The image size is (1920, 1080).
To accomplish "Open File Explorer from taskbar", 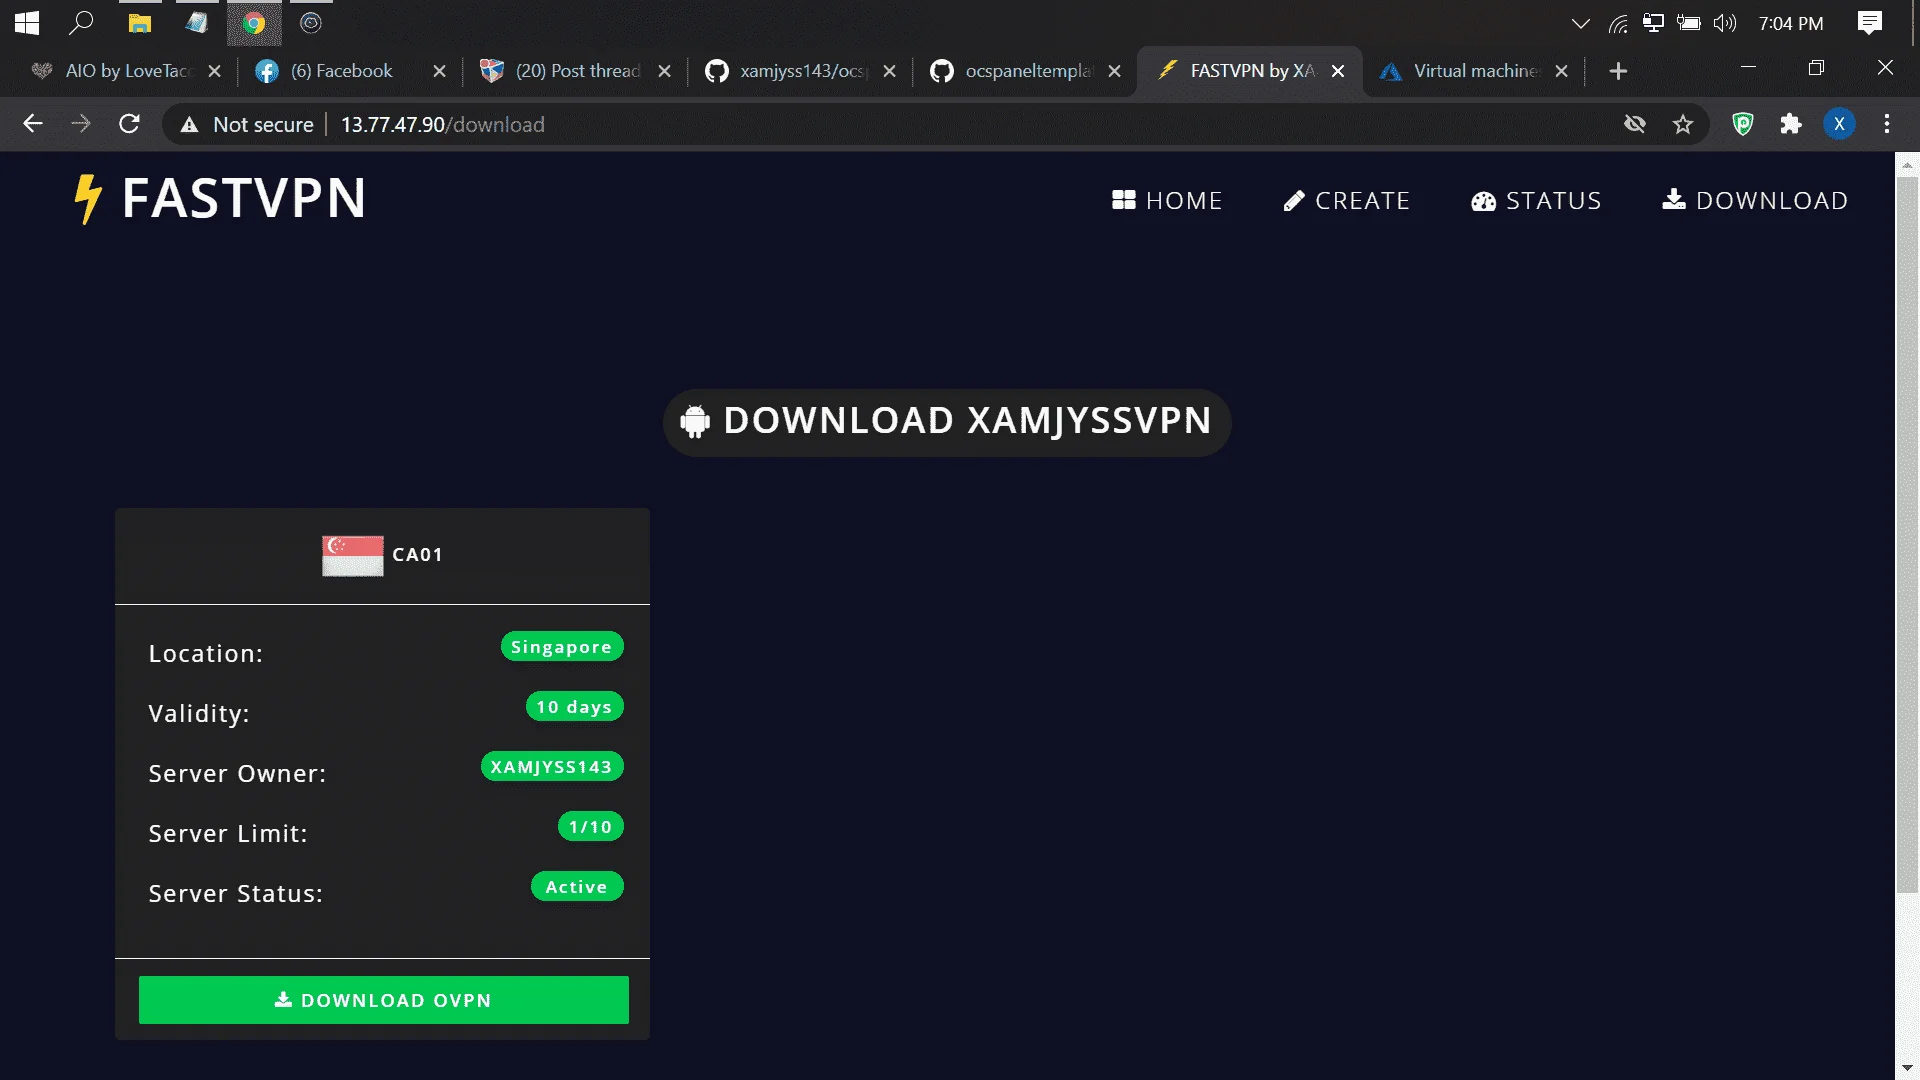I will (x=140, y=23).
